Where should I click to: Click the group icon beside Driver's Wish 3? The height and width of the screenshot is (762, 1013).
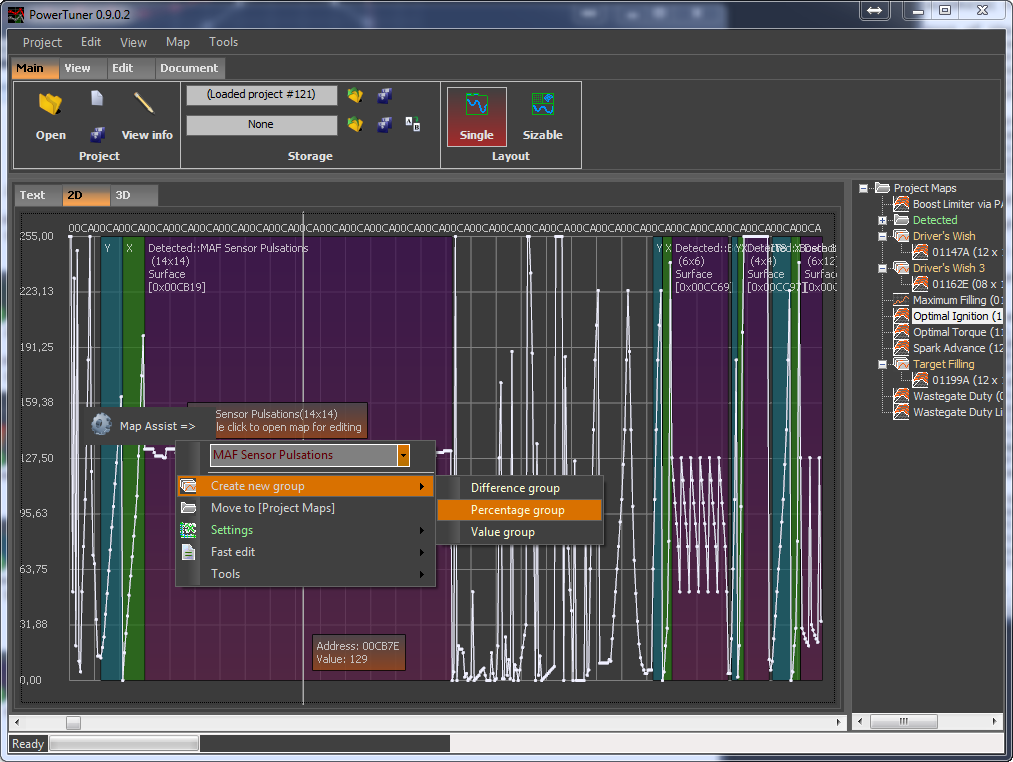[901, 268]
